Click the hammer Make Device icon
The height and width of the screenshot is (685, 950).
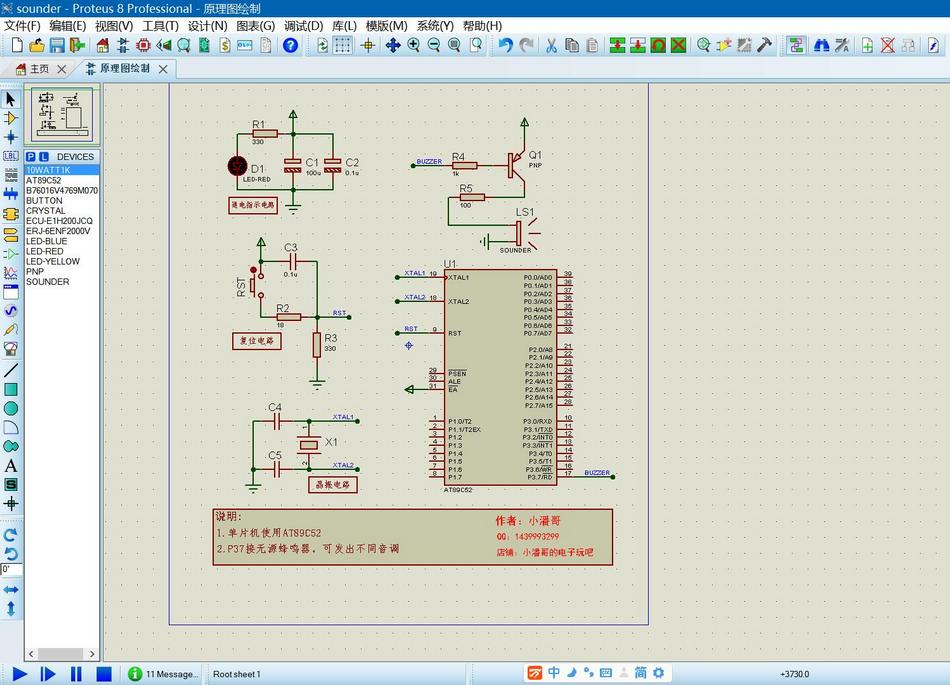(x=765, y=45)
